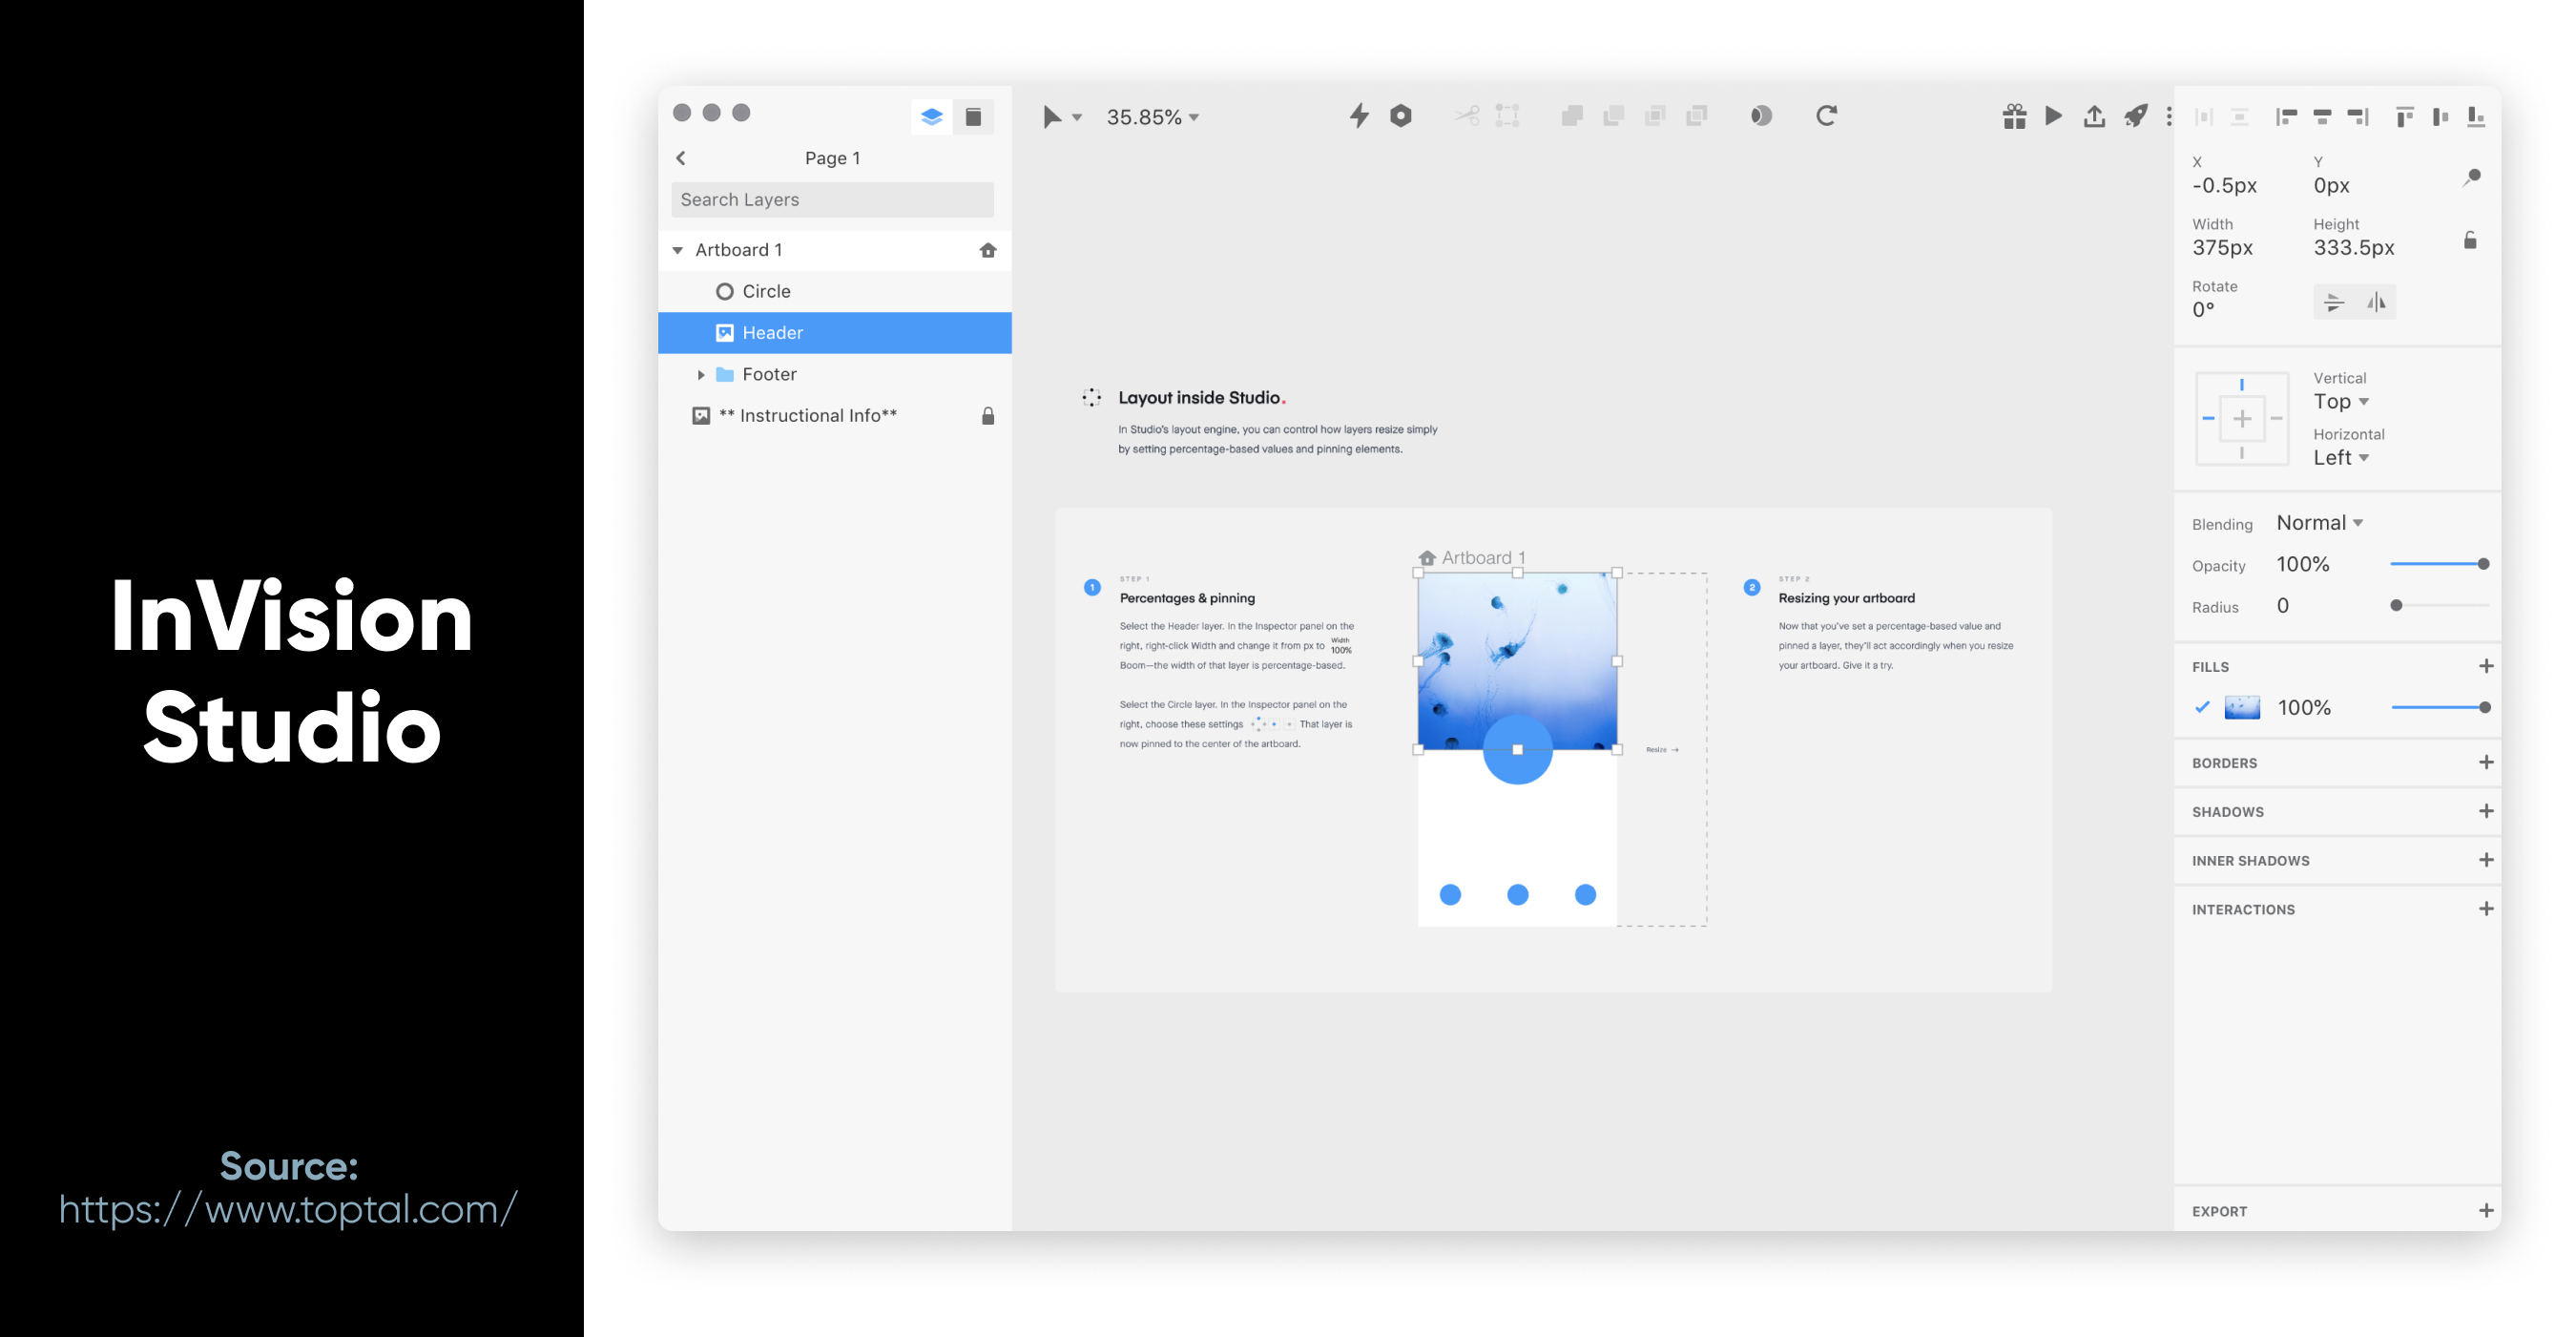
Task: Open the Vertical Top dropdown
Action: pyautogui.click(x=2340, y=401)
